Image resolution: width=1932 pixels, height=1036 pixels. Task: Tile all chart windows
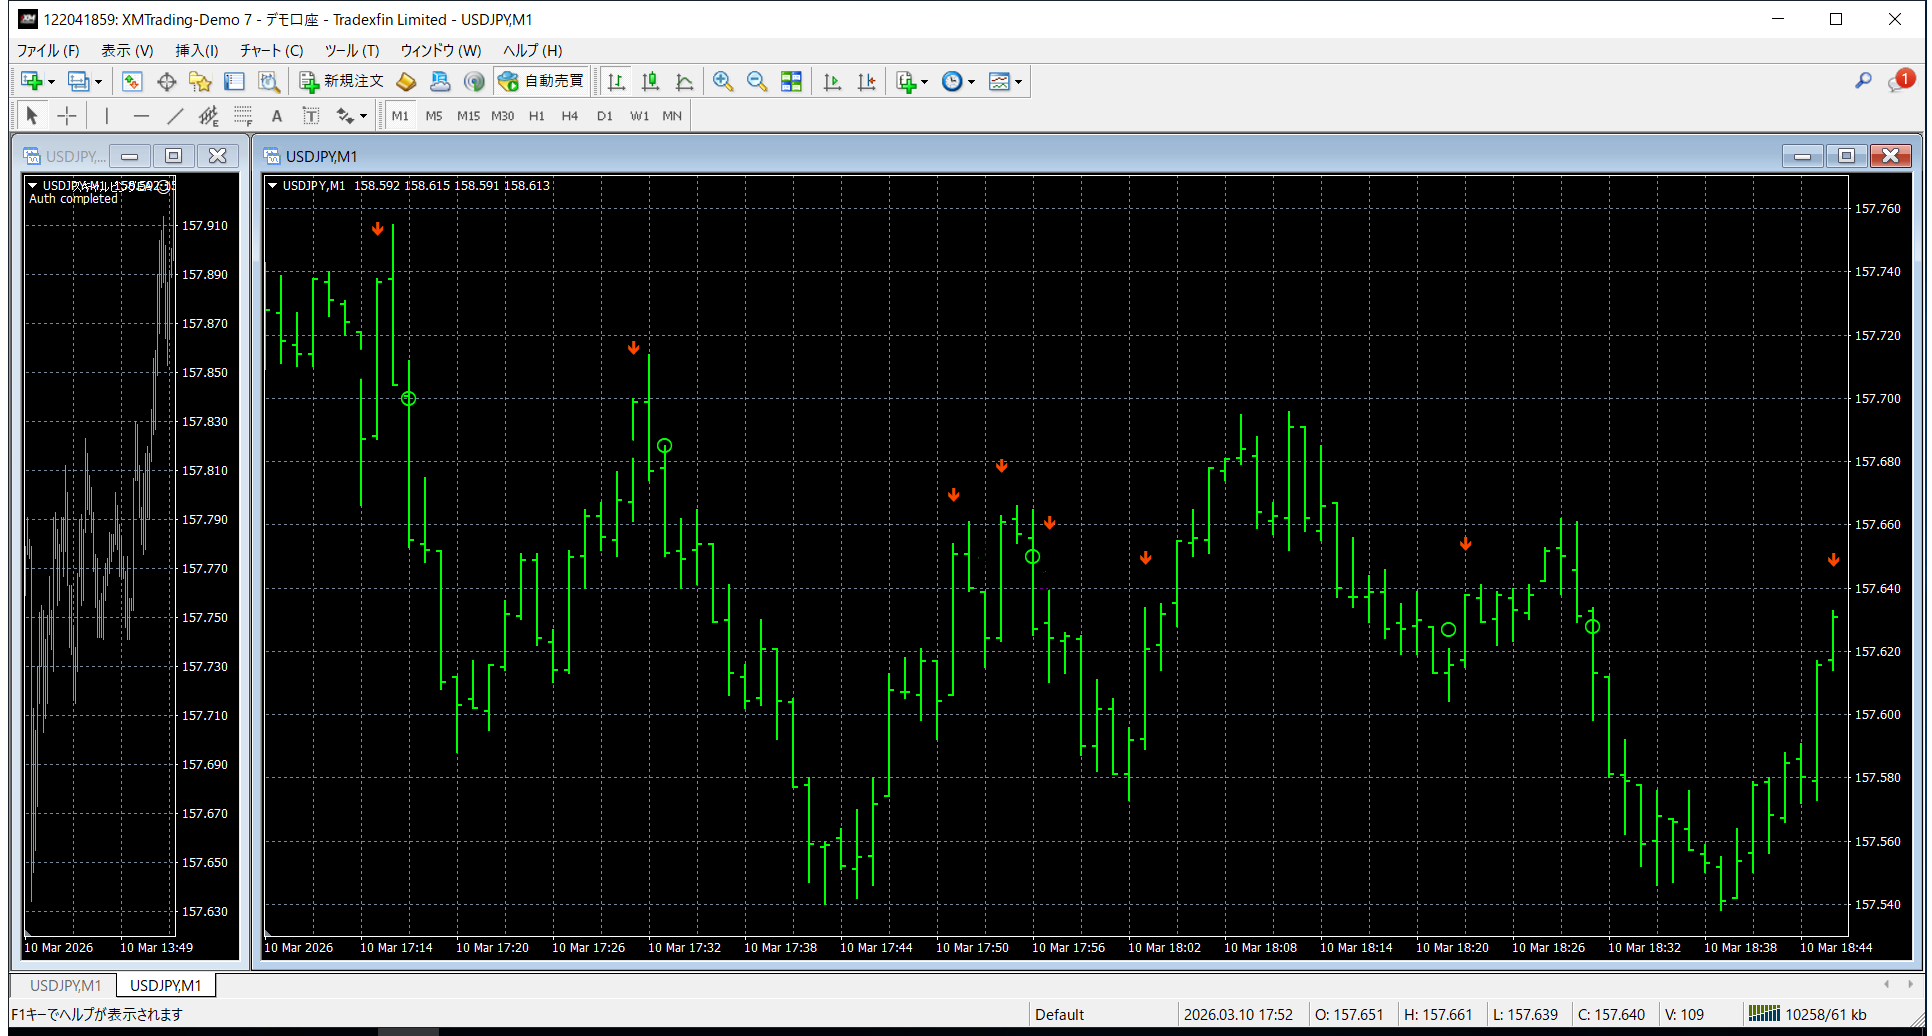click(791, 81)
